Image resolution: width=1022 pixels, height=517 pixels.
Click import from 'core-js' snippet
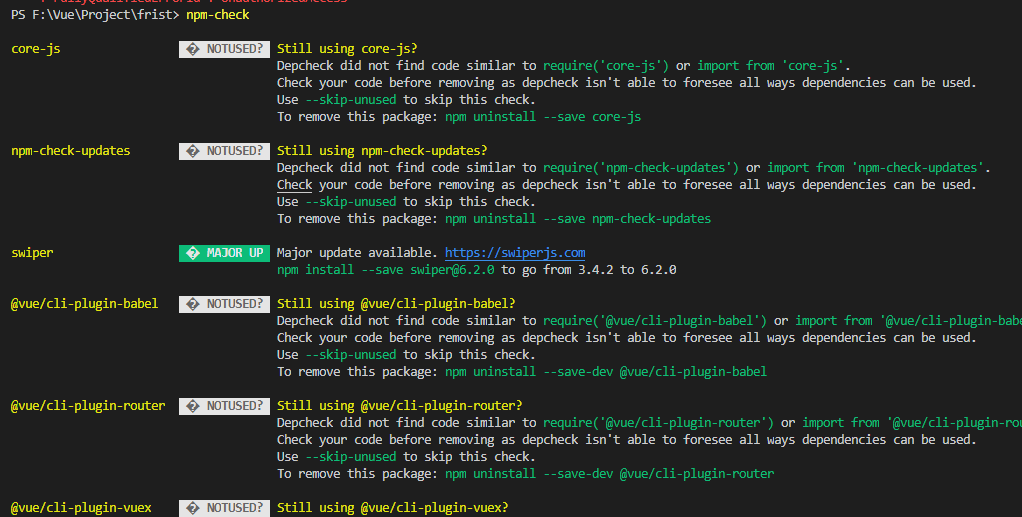coord(770,66)
